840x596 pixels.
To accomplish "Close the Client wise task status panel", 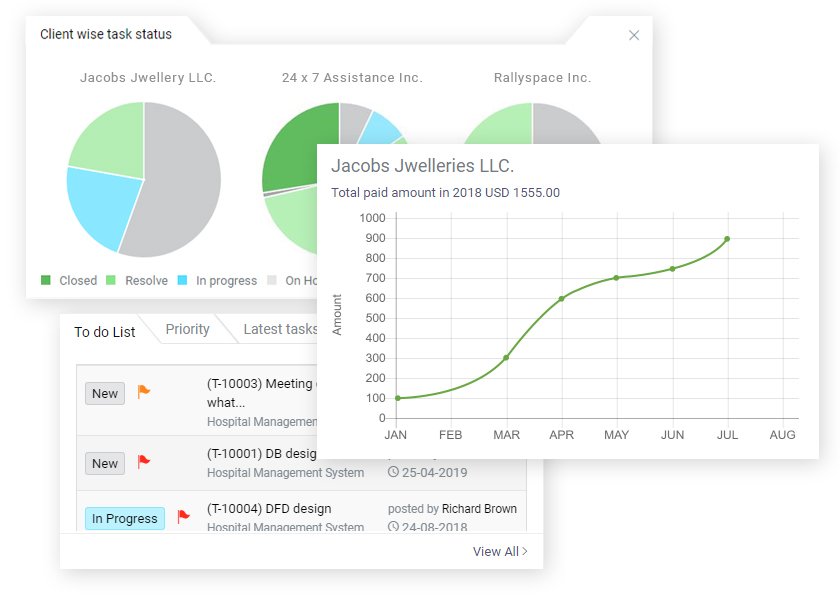I will click(x=634, y=35).
